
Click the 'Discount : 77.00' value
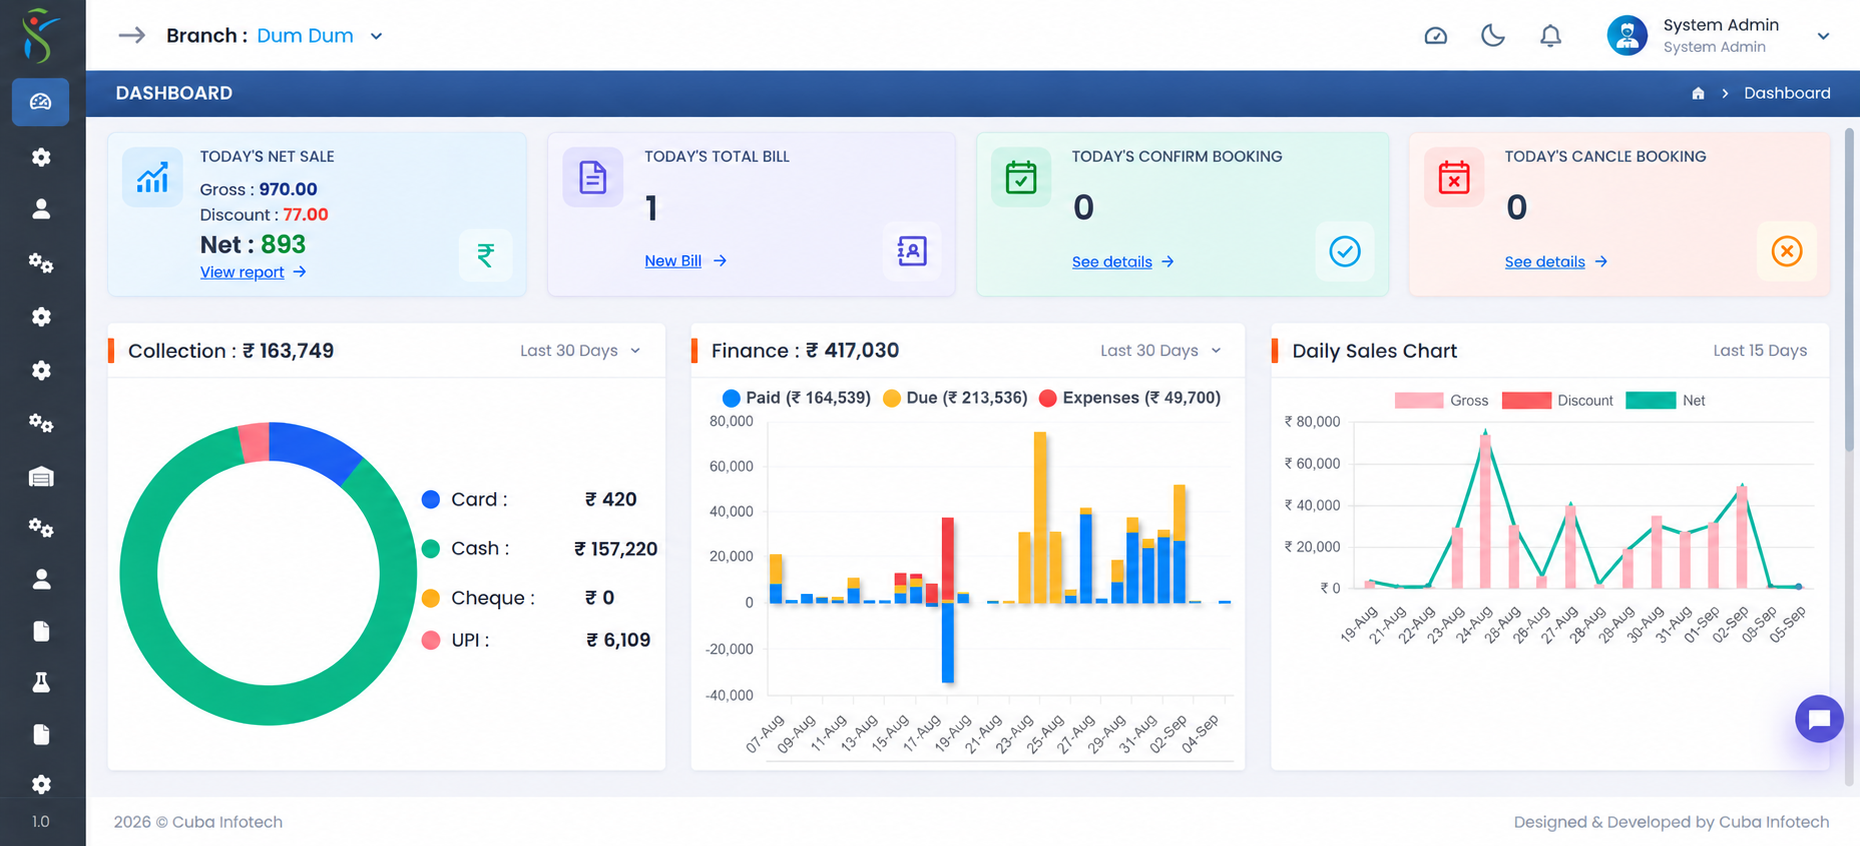click(264, 214)
